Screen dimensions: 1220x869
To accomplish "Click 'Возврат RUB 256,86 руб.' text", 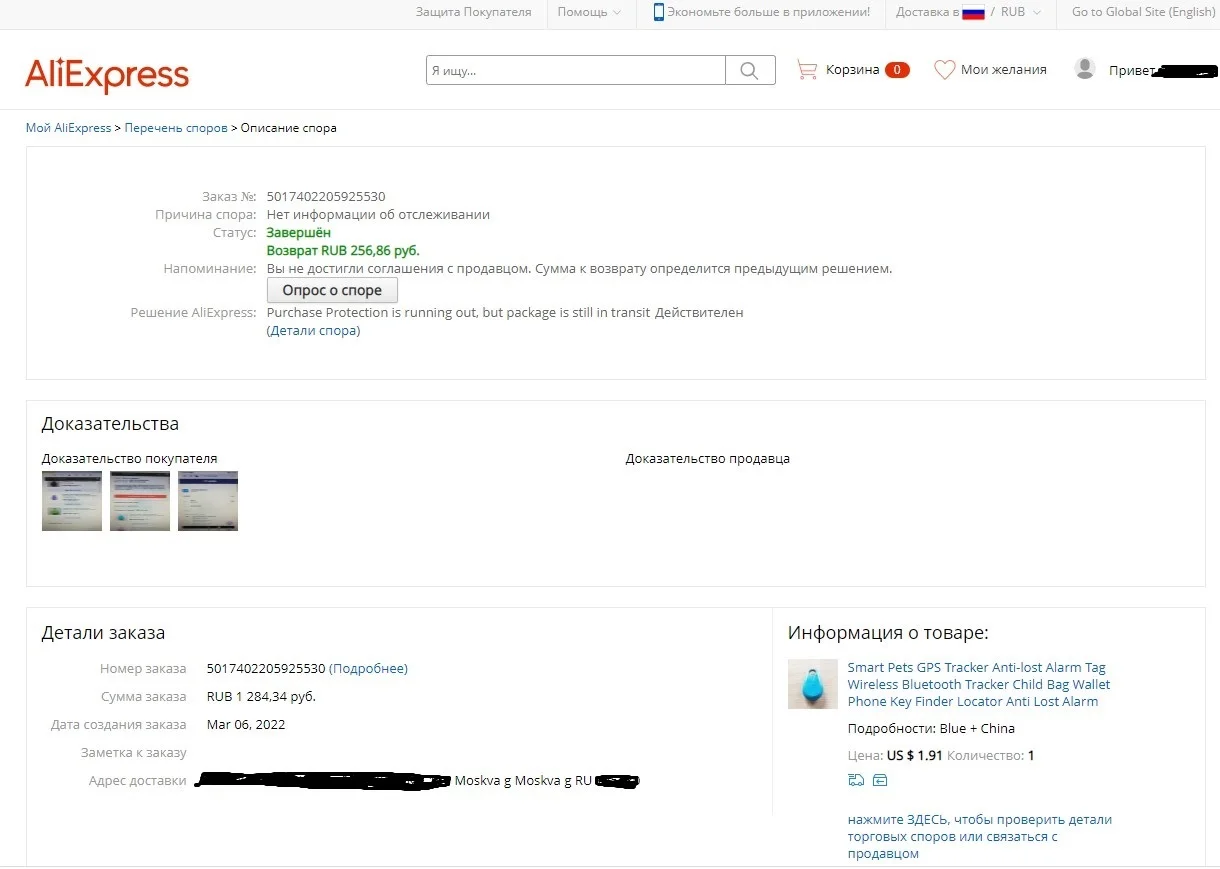I will [343, 250].
